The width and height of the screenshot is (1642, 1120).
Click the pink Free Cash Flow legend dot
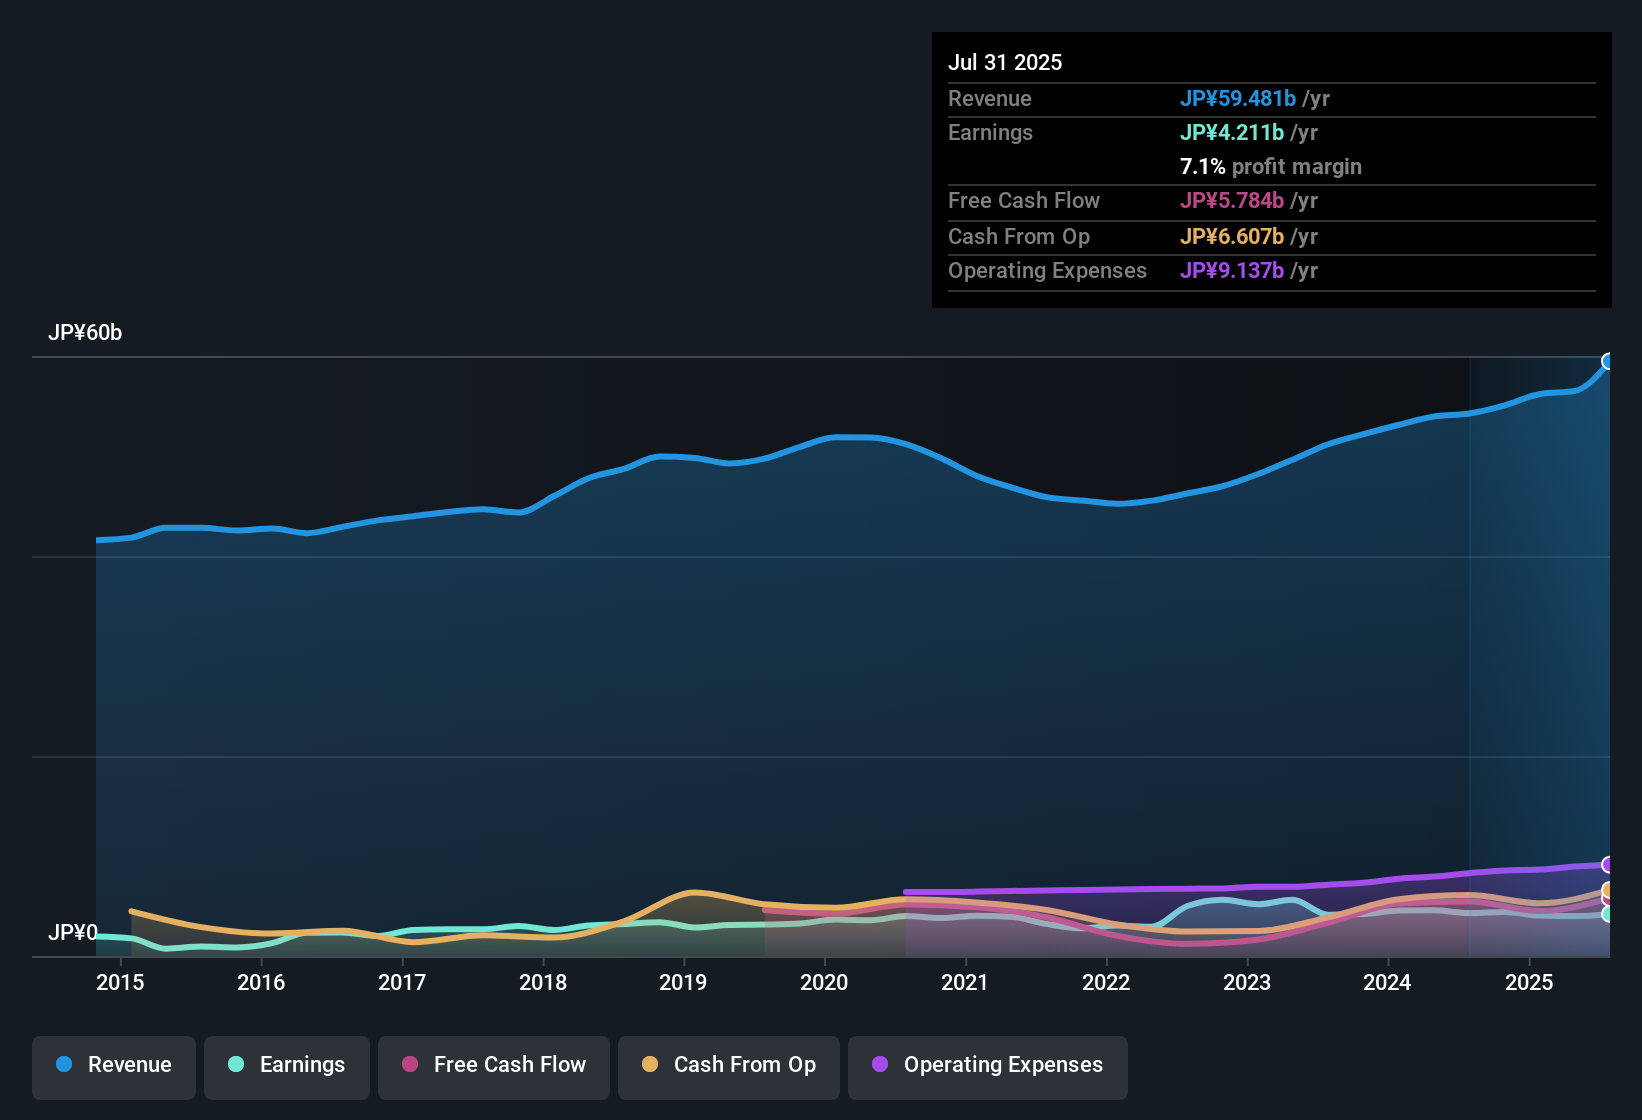click(409, 1065)
